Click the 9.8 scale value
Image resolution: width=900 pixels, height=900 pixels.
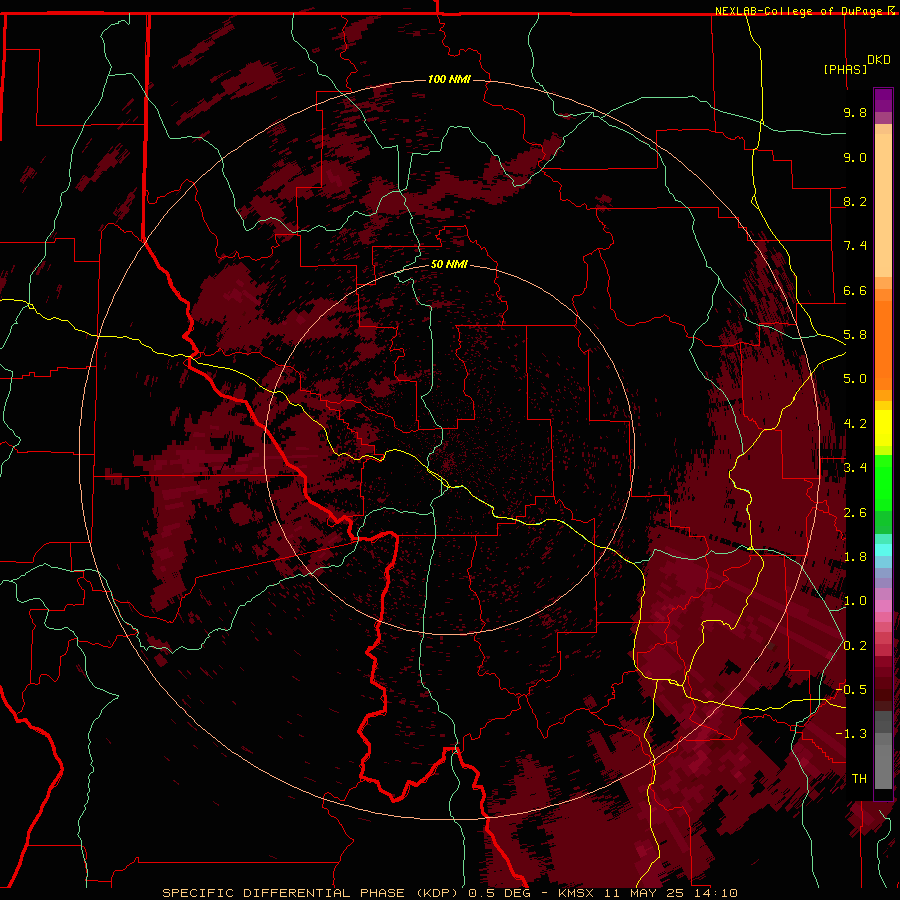coord(855,112)
